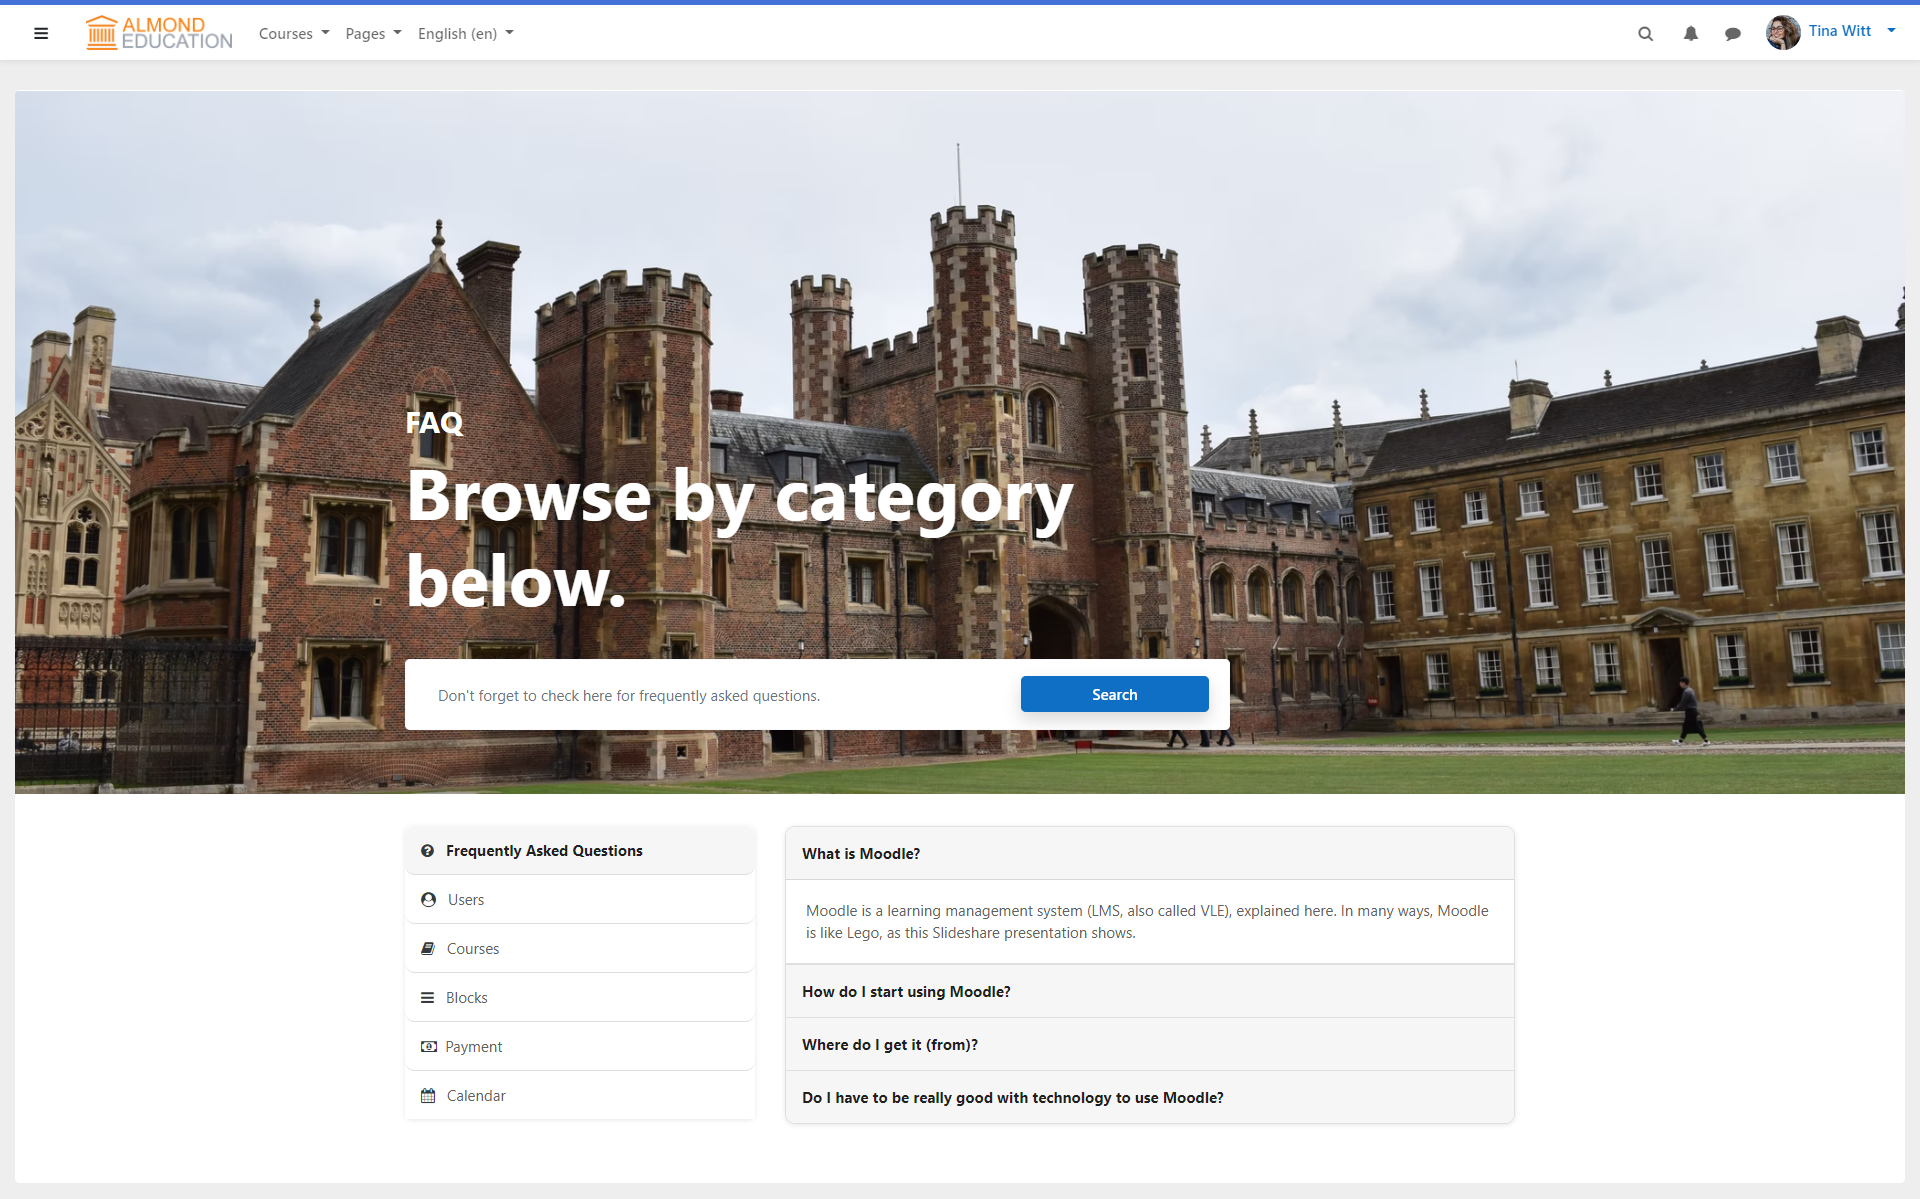1920x1199 pixels.
Task: Click the Payment money icon
Action: [428, 1047]
